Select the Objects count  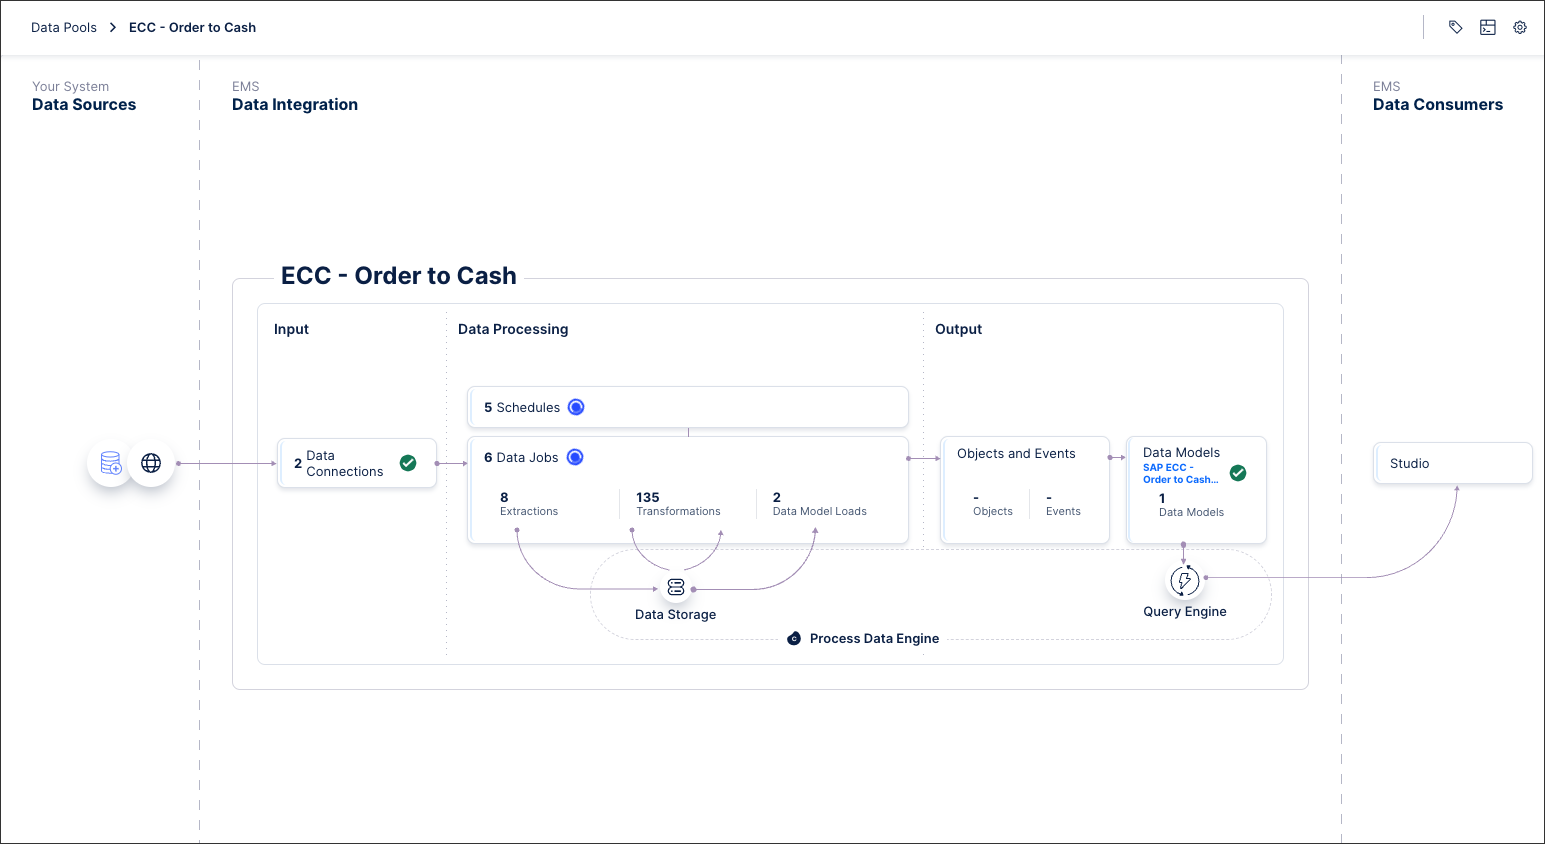992,504
